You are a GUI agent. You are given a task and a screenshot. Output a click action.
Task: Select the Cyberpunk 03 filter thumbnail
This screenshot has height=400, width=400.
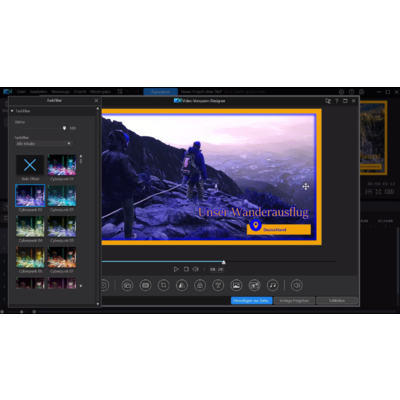point(62,196)
